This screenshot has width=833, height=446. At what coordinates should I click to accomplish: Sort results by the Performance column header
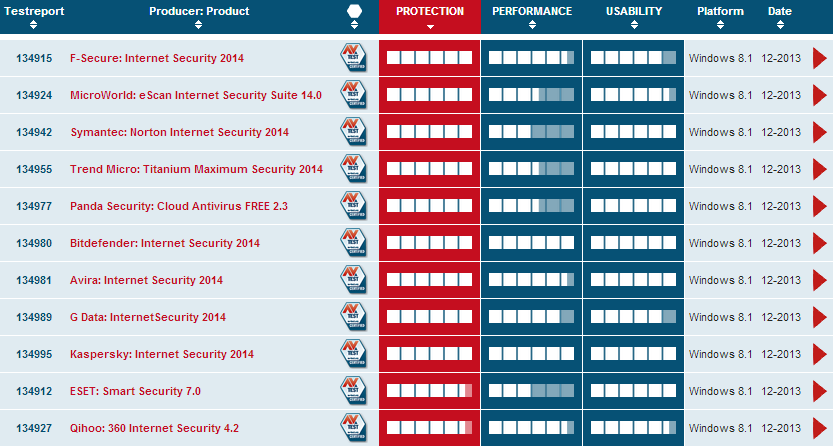click(532, 12)
